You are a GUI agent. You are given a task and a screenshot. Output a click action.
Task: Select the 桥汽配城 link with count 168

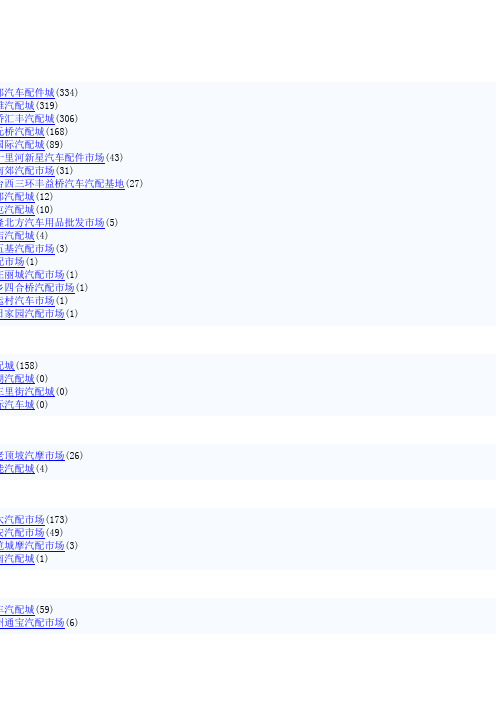tap(22, 132)
